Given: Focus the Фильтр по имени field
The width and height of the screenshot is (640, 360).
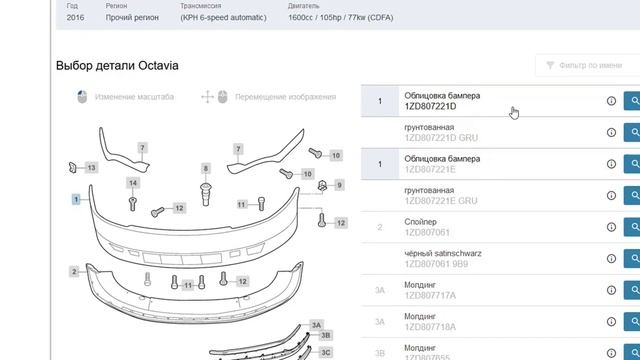Looking at the screenshot, I should coord(588,65).
